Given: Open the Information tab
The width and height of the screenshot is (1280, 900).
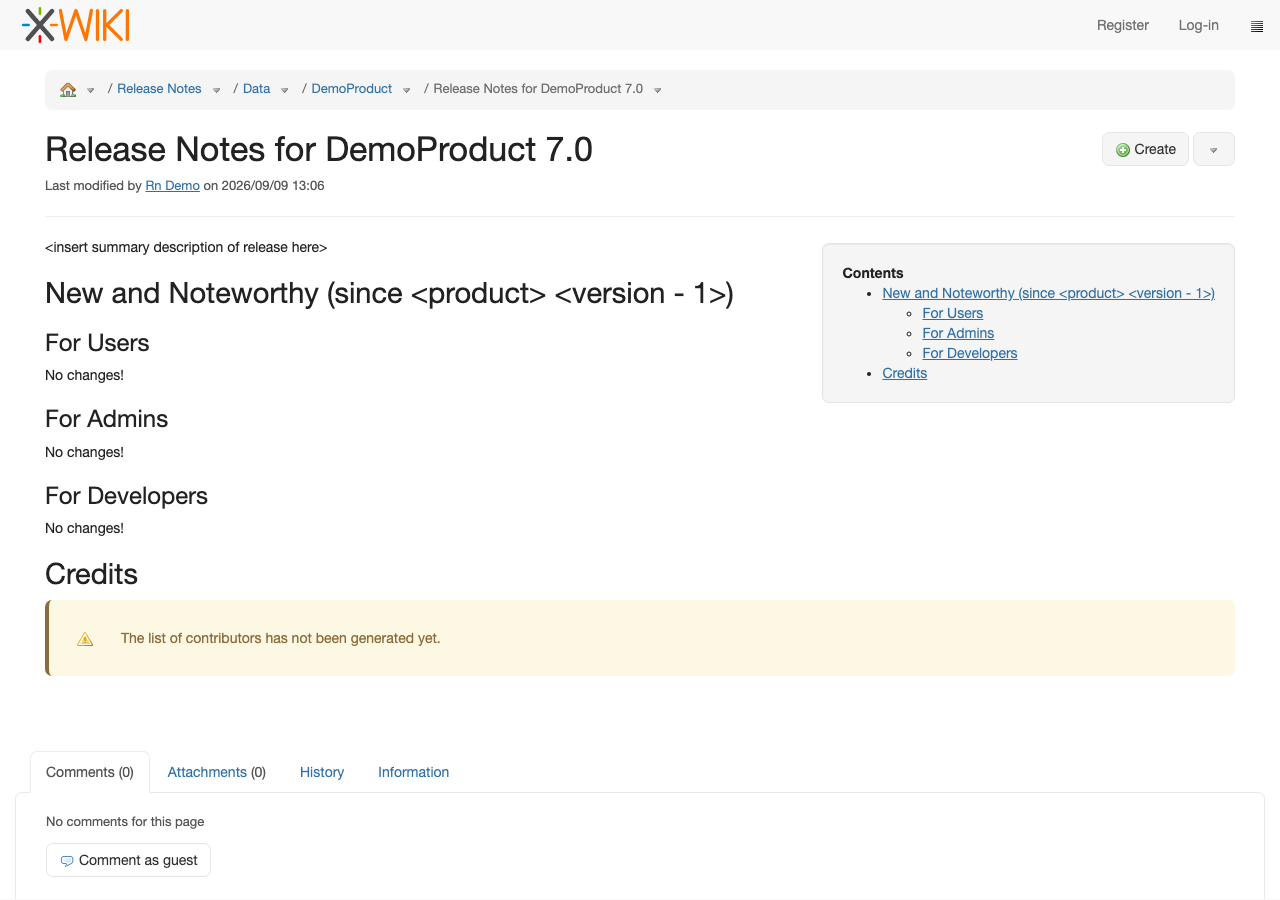Looking at the screenshot, I should click(413, 772).
